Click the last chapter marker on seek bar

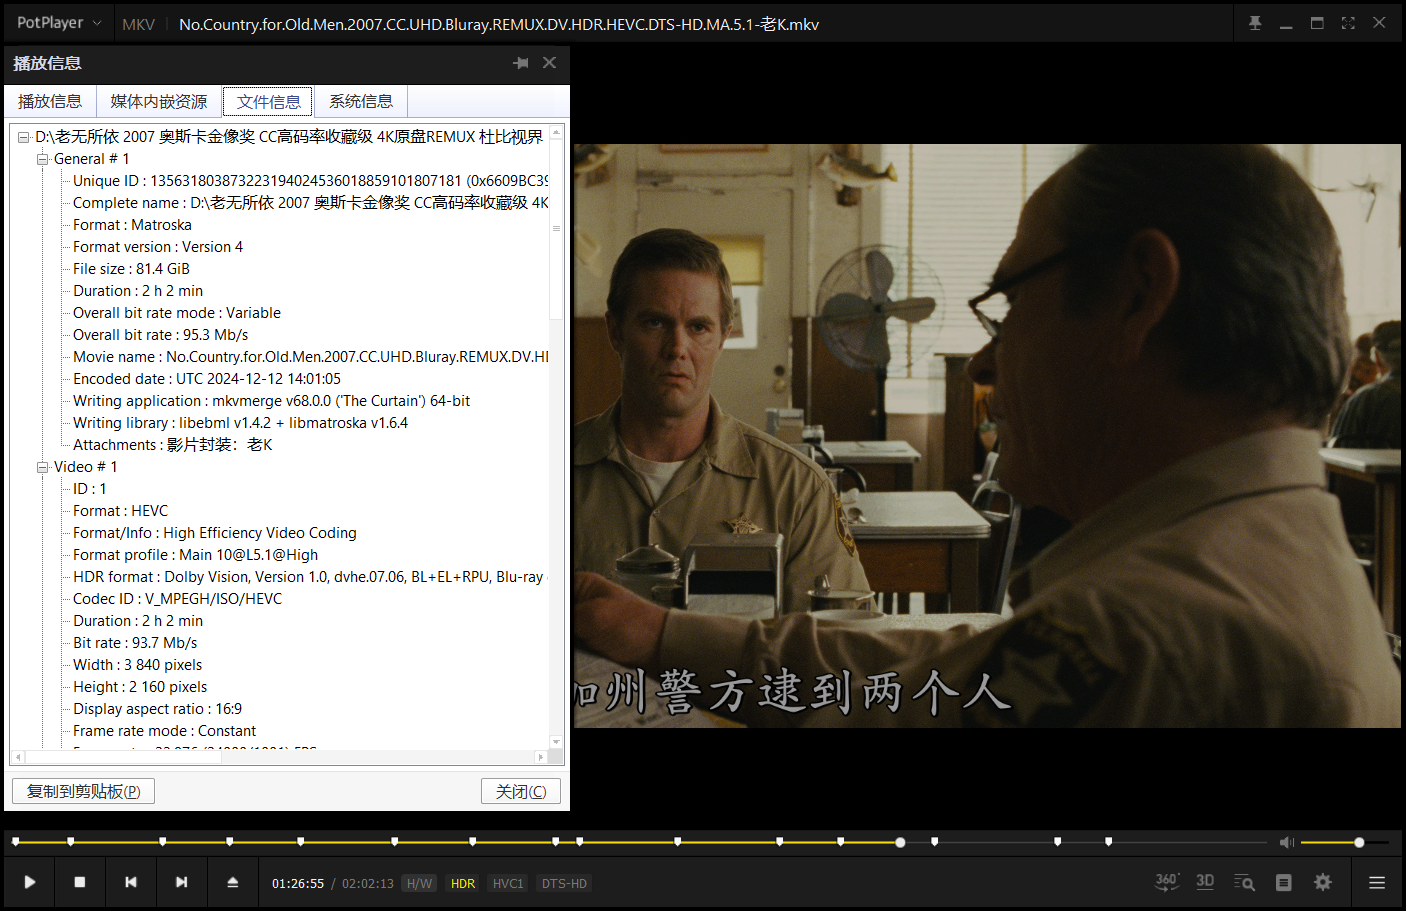pyautogui.click(x=1108, y=841)
